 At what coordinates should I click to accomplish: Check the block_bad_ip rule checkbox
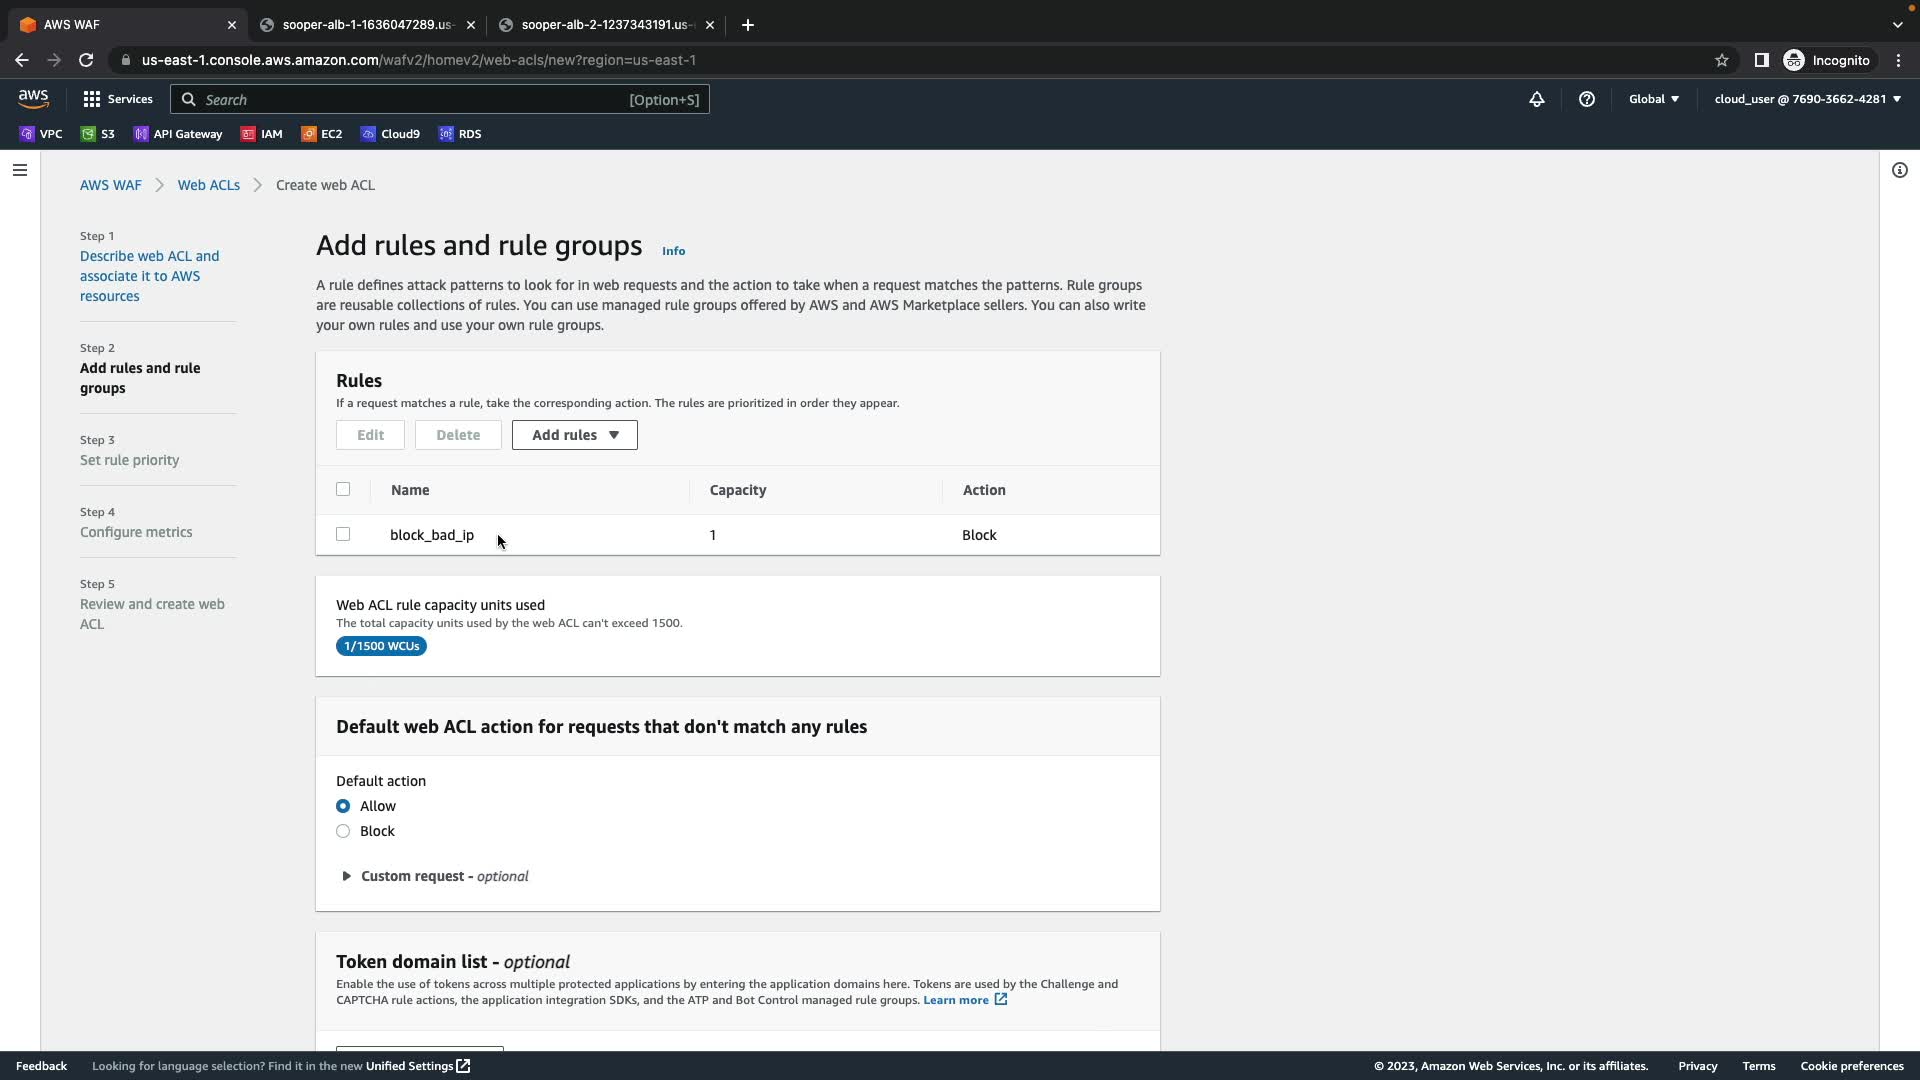pos(343,534)
